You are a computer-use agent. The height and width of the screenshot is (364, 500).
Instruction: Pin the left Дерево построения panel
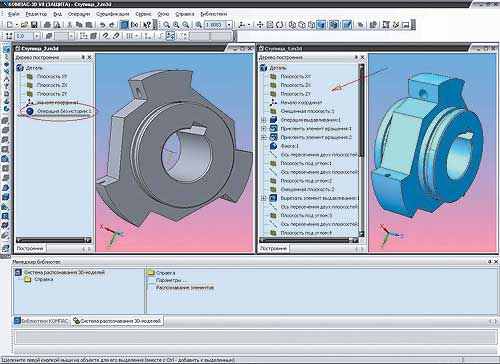click(x=83, y=57)
